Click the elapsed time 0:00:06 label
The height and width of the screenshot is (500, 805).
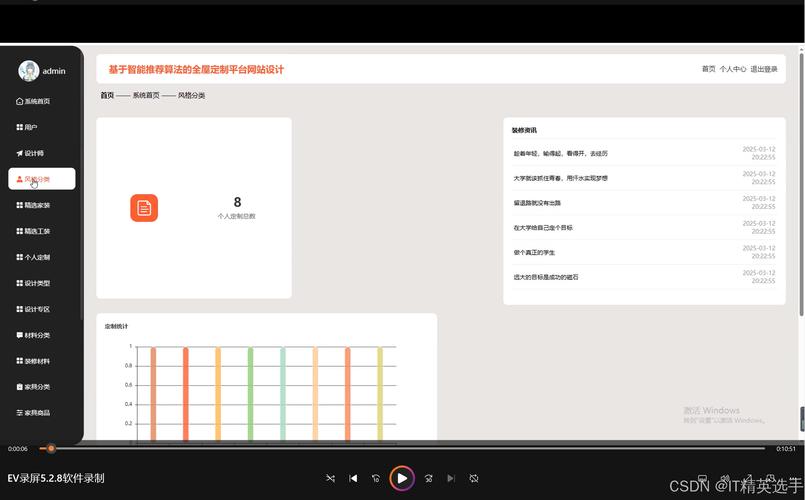[x=17, y=449]
